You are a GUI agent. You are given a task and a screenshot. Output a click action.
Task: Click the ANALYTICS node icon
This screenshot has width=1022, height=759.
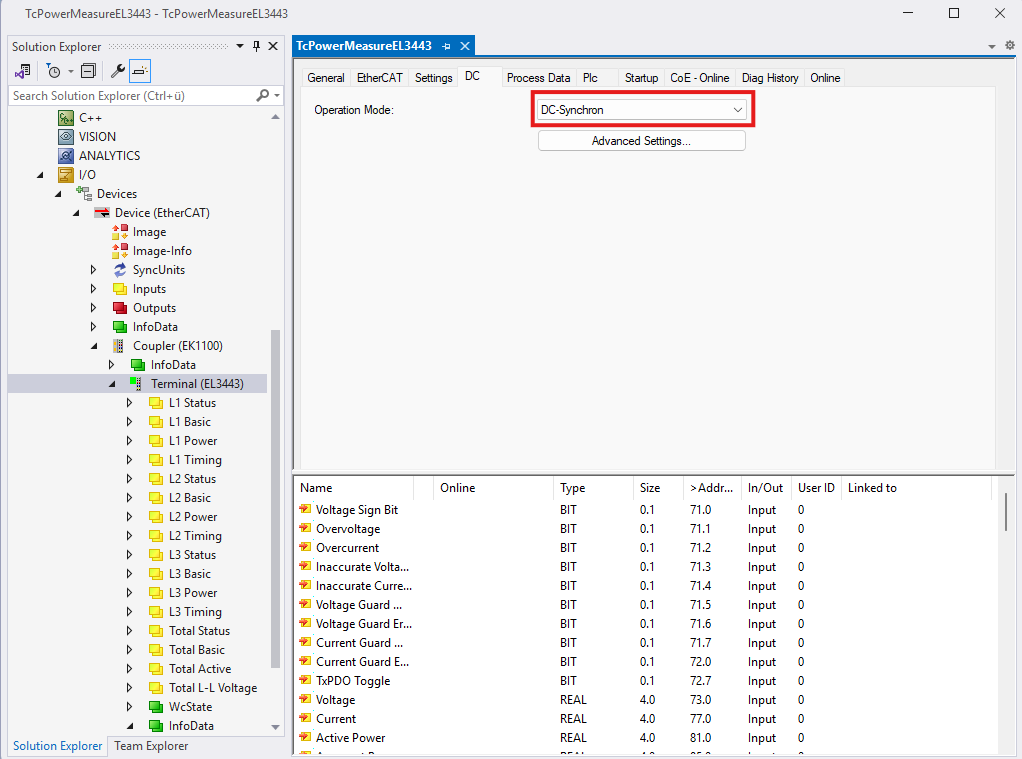pos(66,156)
